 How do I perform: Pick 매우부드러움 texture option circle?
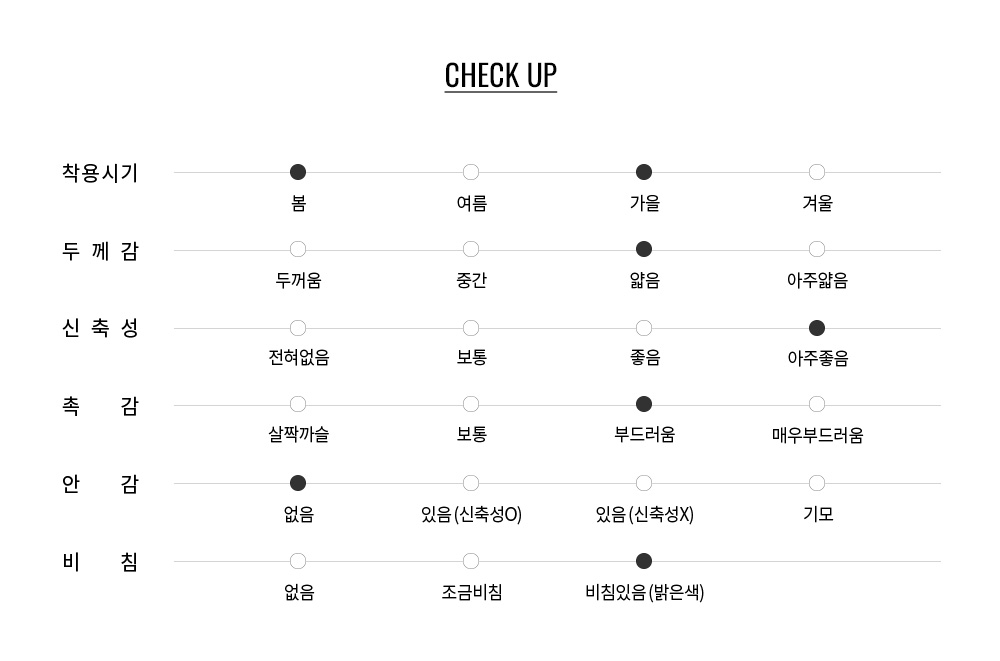817,404
